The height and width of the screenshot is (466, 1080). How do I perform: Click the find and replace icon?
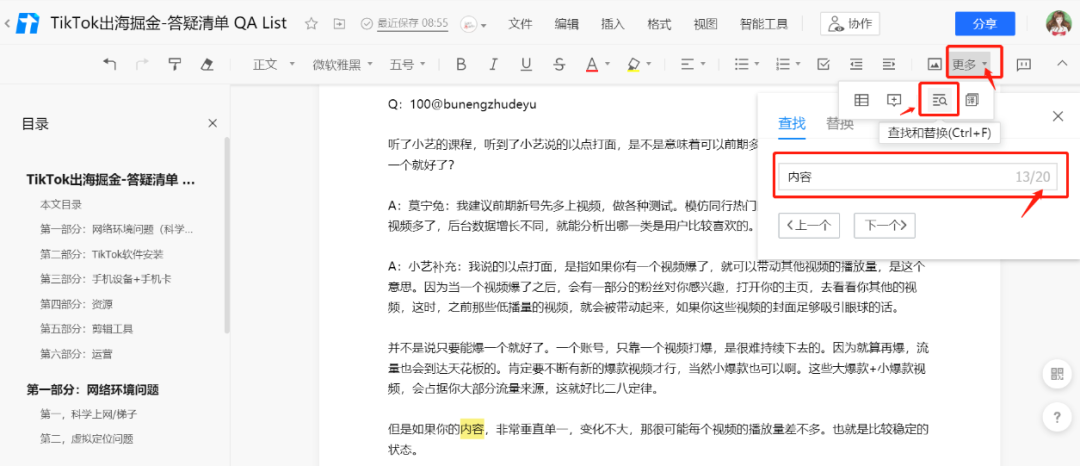point(939,100)
